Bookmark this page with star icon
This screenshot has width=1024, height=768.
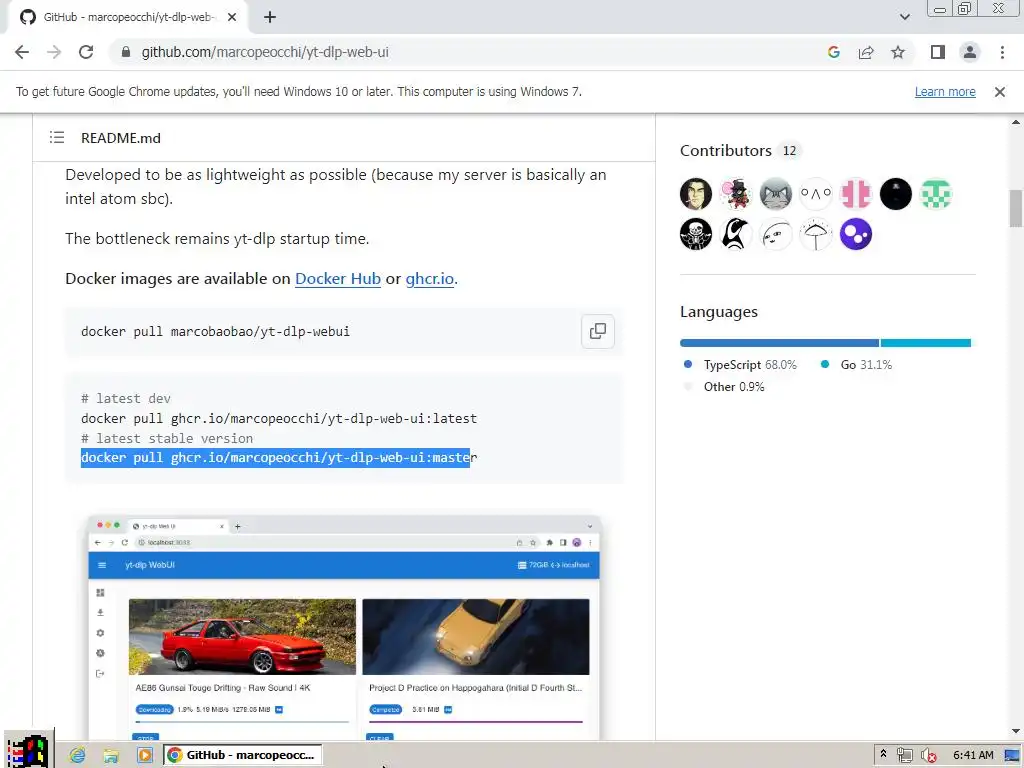click(x=898, y=52)
